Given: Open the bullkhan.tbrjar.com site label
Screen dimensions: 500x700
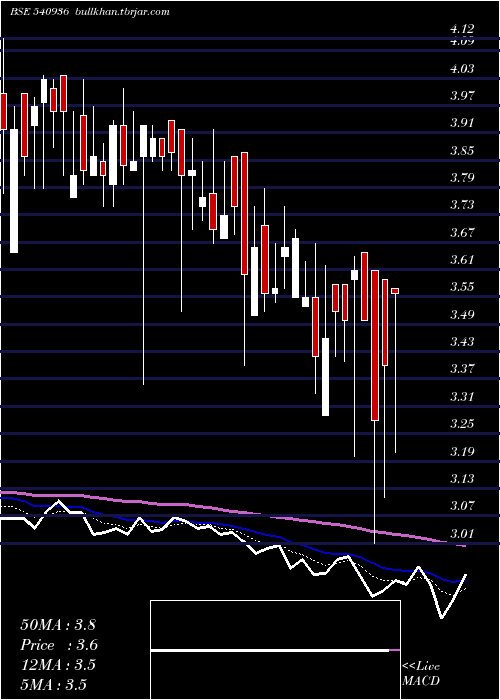Looking at the screenshot, I should pyautogui.click(x=121, y=12).
